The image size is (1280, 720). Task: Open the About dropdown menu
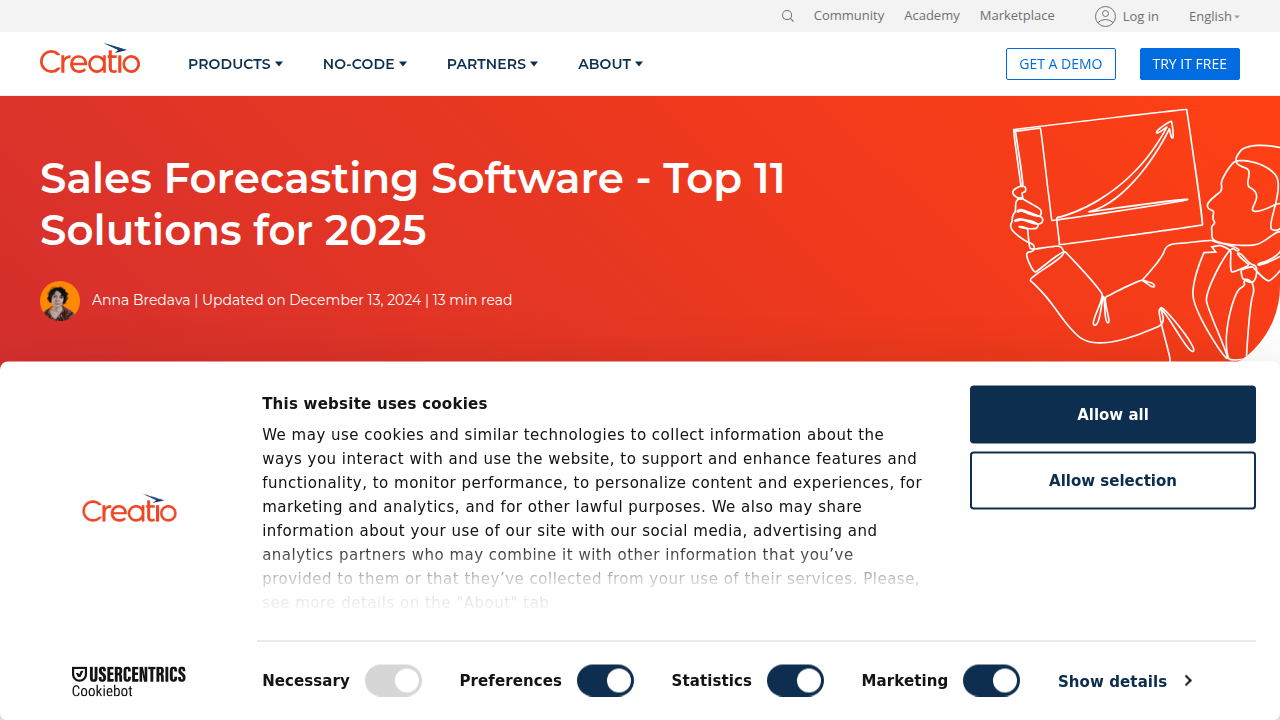(x=610, y=64)
